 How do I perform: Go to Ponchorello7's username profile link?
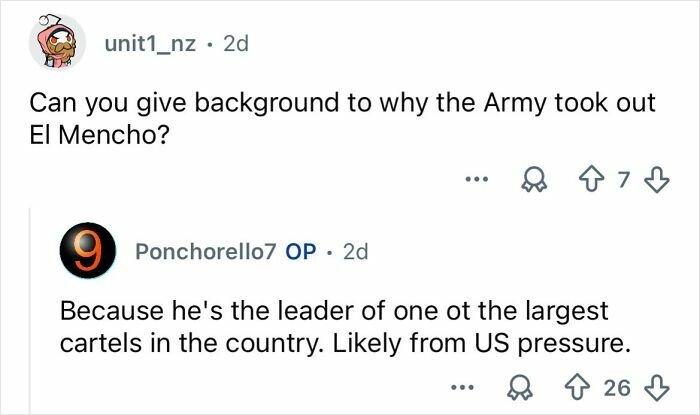[x=207, y=252]
